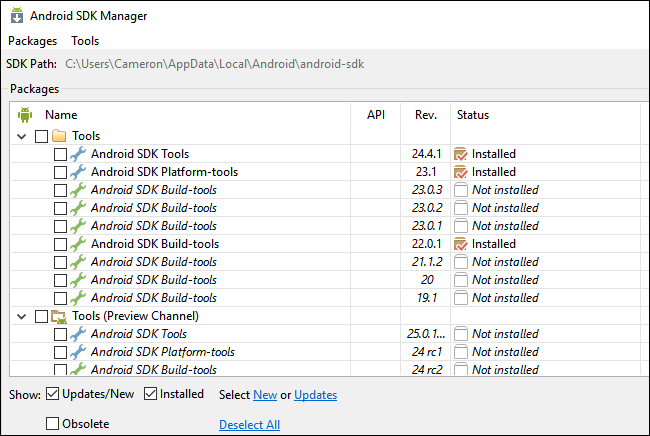Click the Select New link
Viewport: 650px width, 436px height.
(x=265, y=395)
